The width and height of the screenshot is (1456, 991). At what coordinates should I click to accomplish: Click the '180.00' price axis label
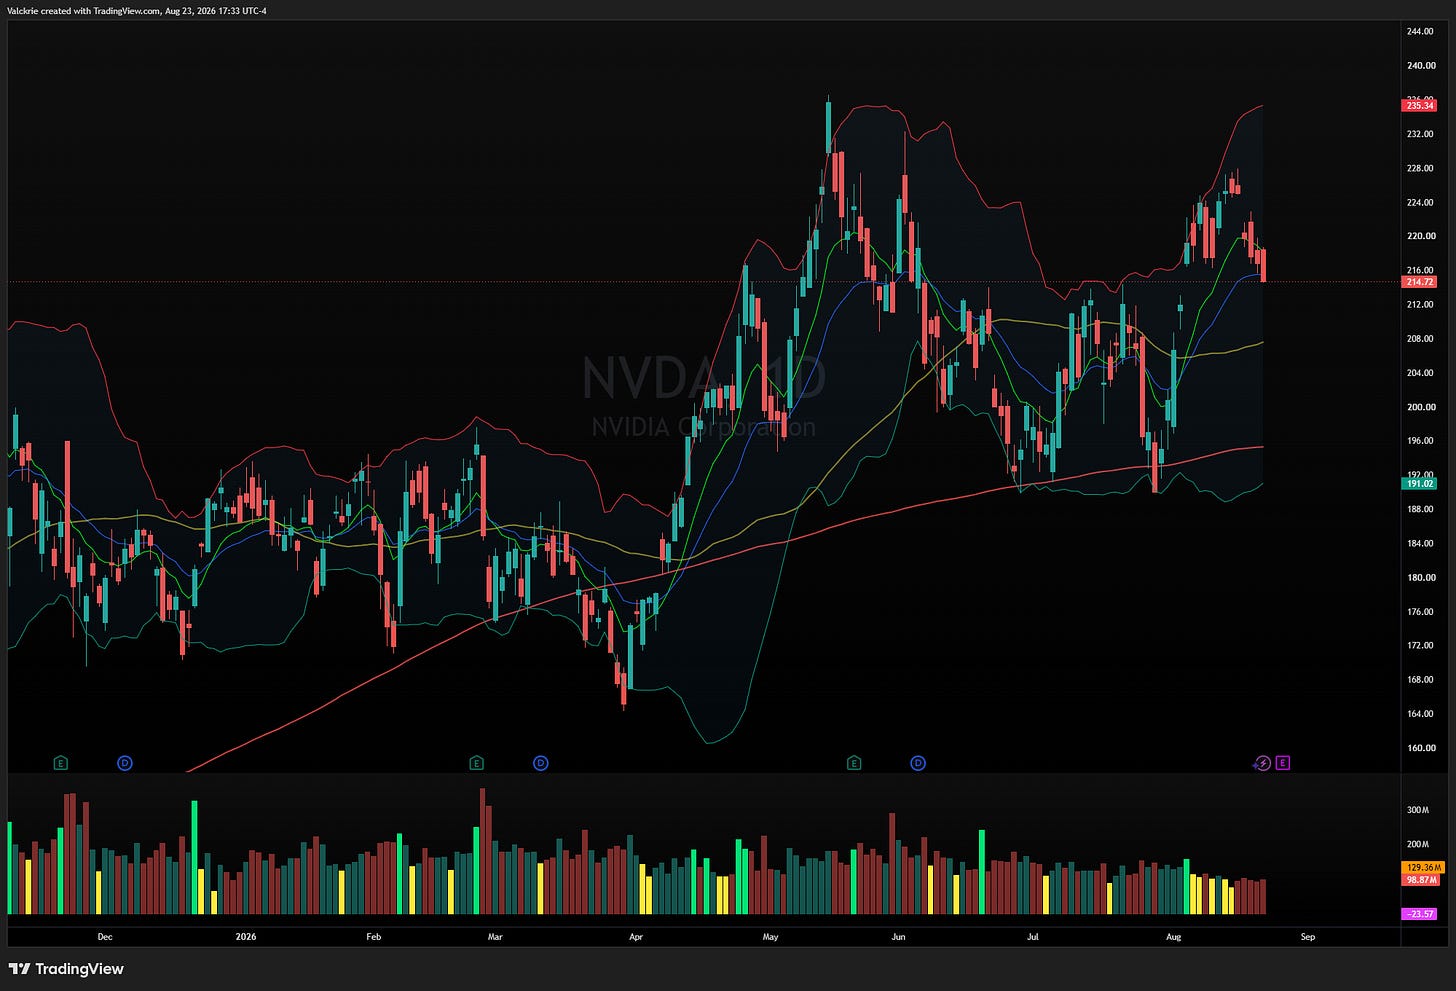pyautogui.click(x=1421, y=577)
